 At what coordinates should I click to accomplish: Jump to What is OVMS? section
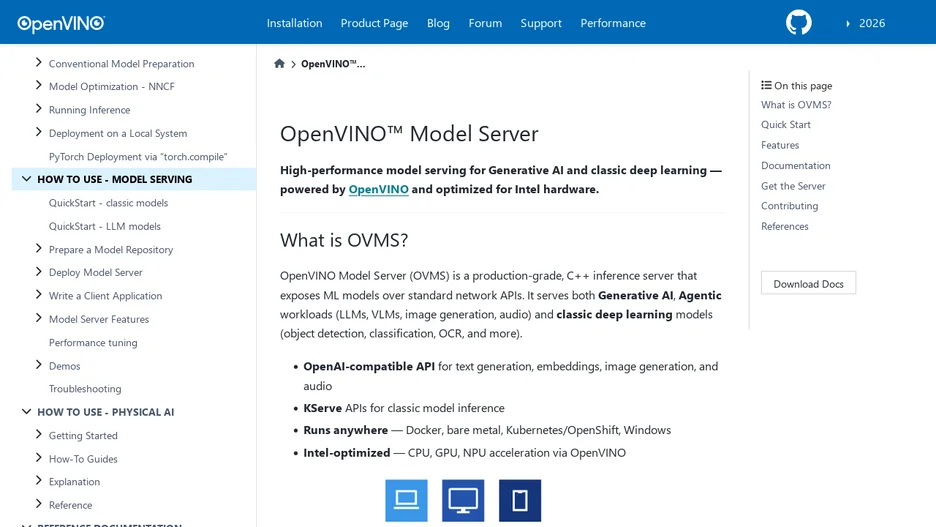pyautogui.click(x=796, y=104)
